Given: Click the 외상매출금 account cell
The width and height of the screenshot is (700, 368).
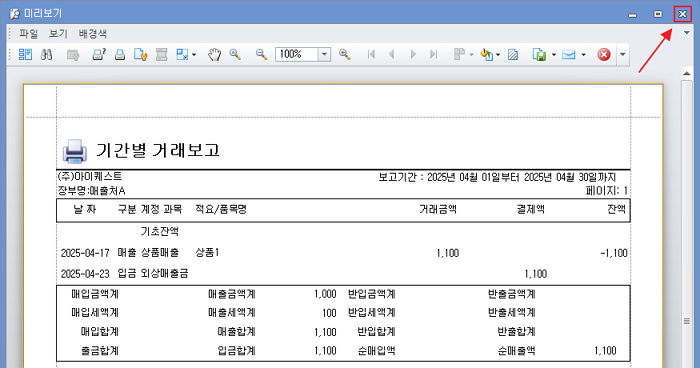Looking at the screenshot, I should [x=164, y=273].
